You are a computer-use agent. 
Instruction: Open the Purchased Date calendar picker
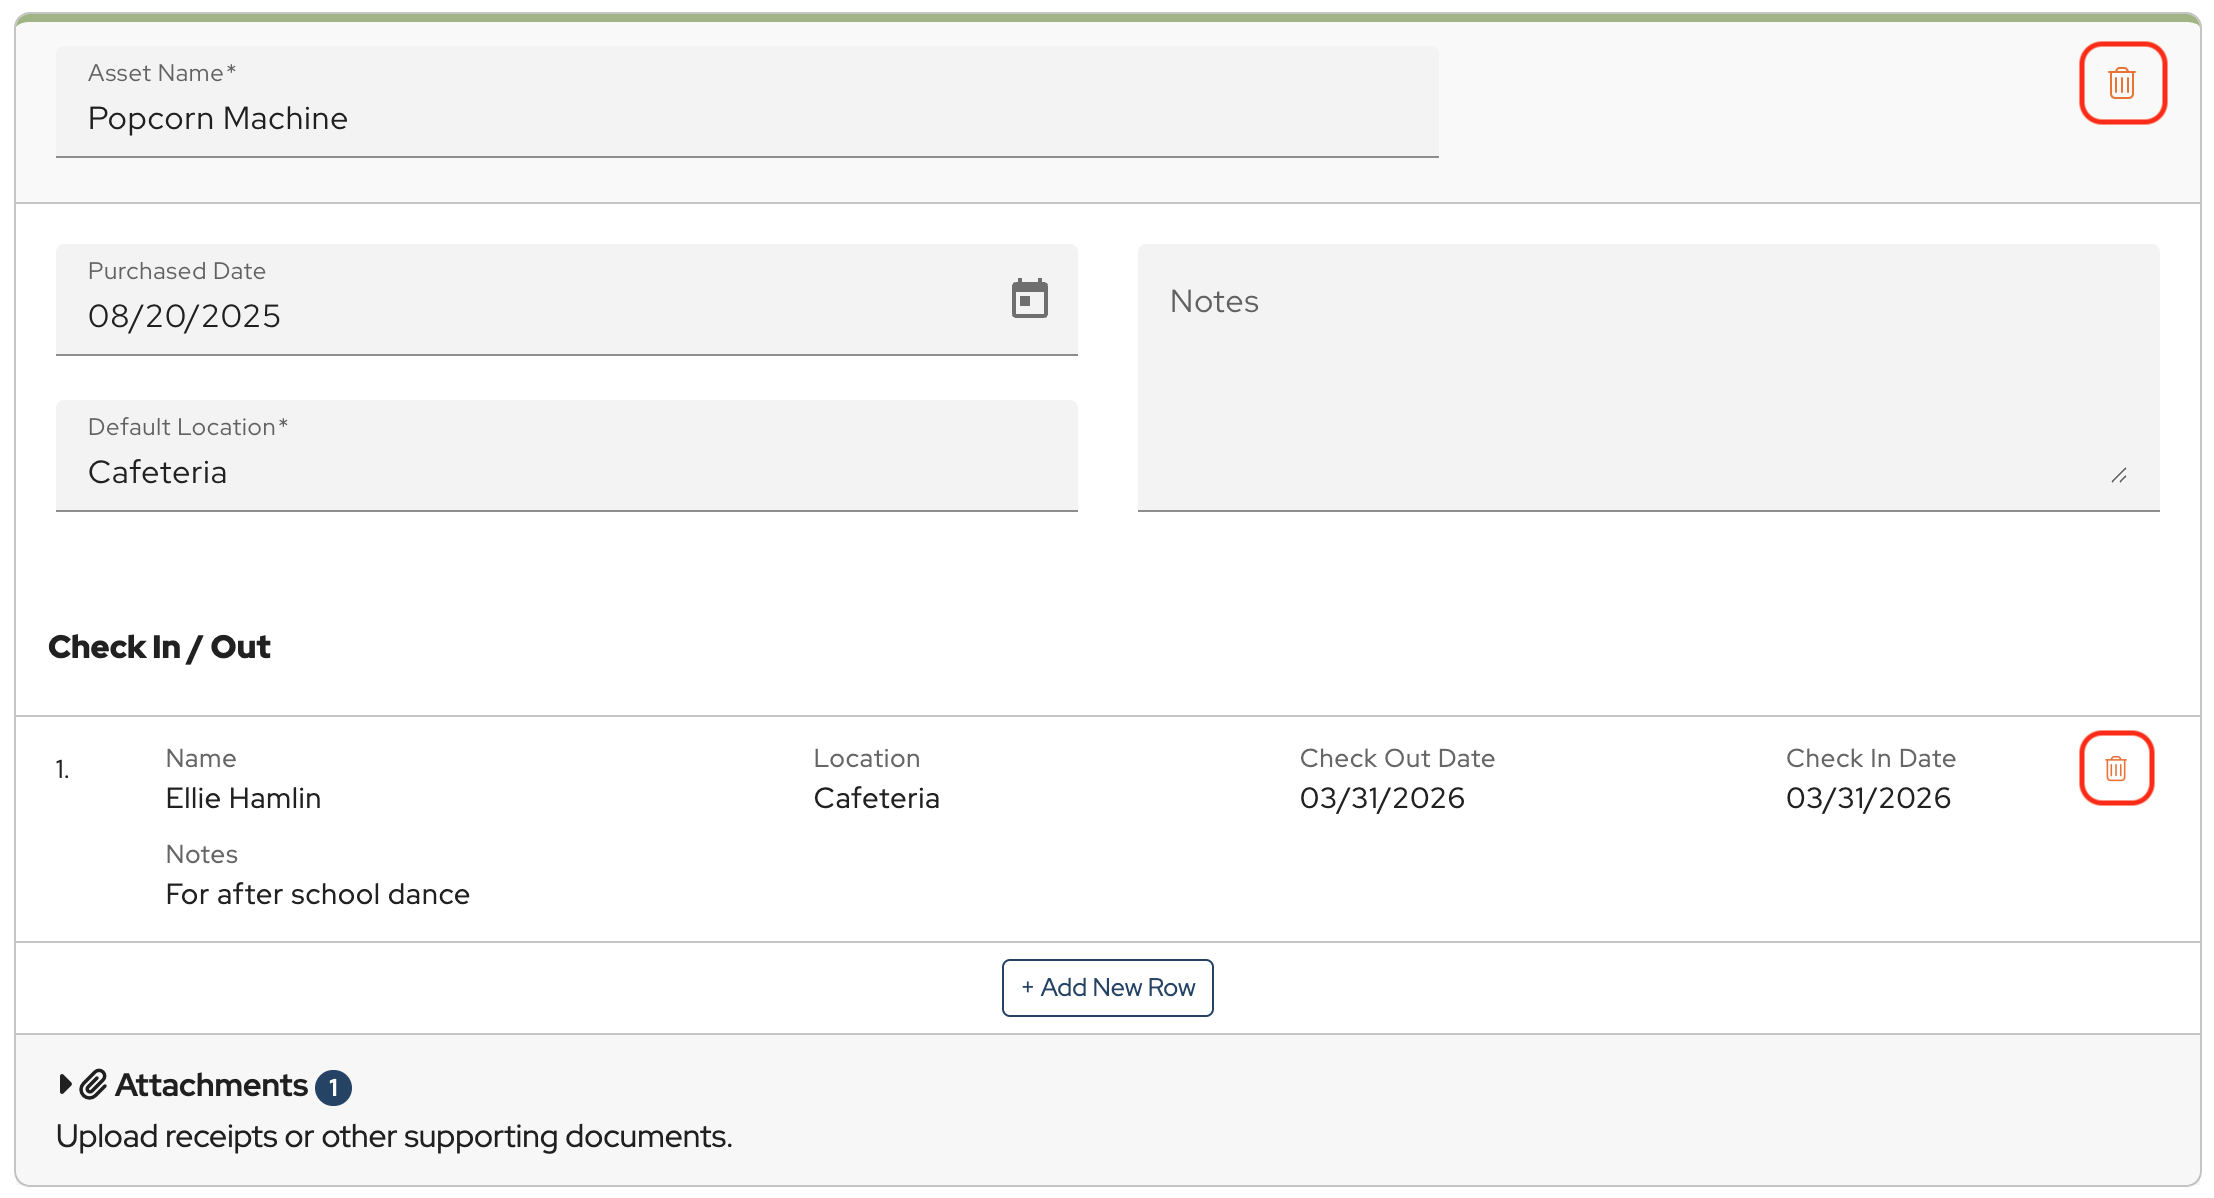[x=1029, y=298]
